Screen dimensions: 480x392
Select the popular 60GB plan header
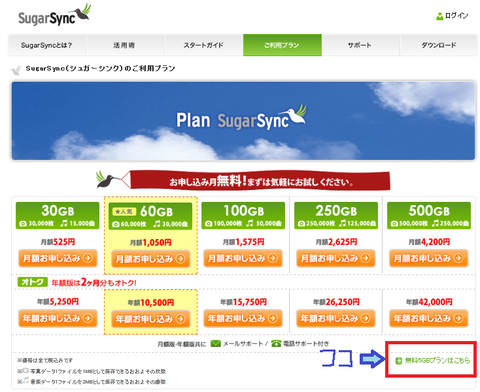pos(150,216)
